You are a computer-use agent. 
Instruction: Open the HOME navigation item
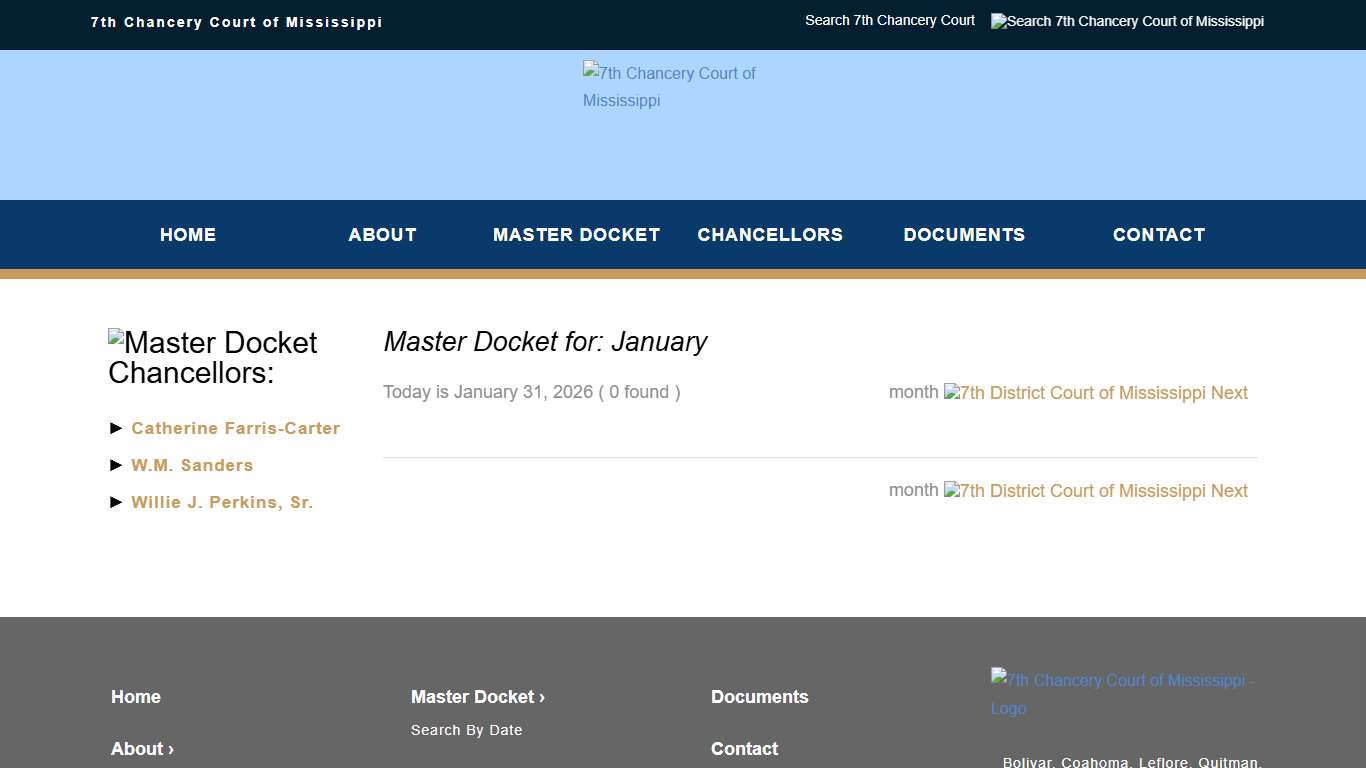click(188, 234)
